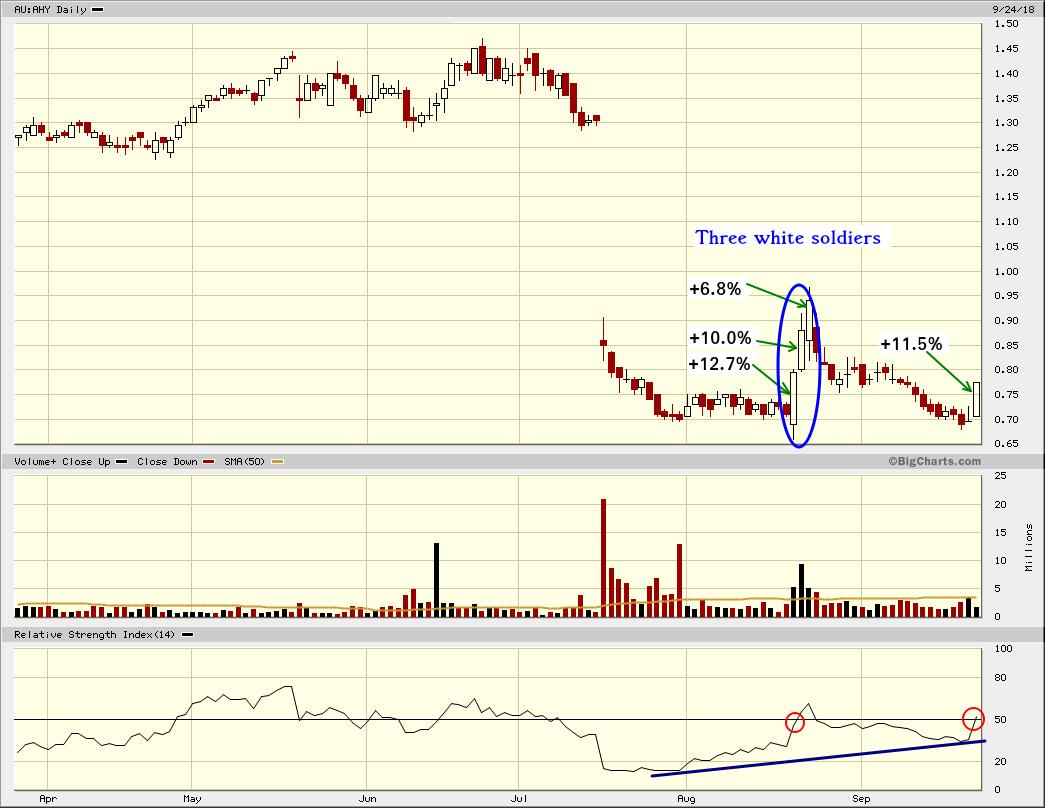
Task: Click the Volume+ Close Up legend label
Action: pos(62,461)
